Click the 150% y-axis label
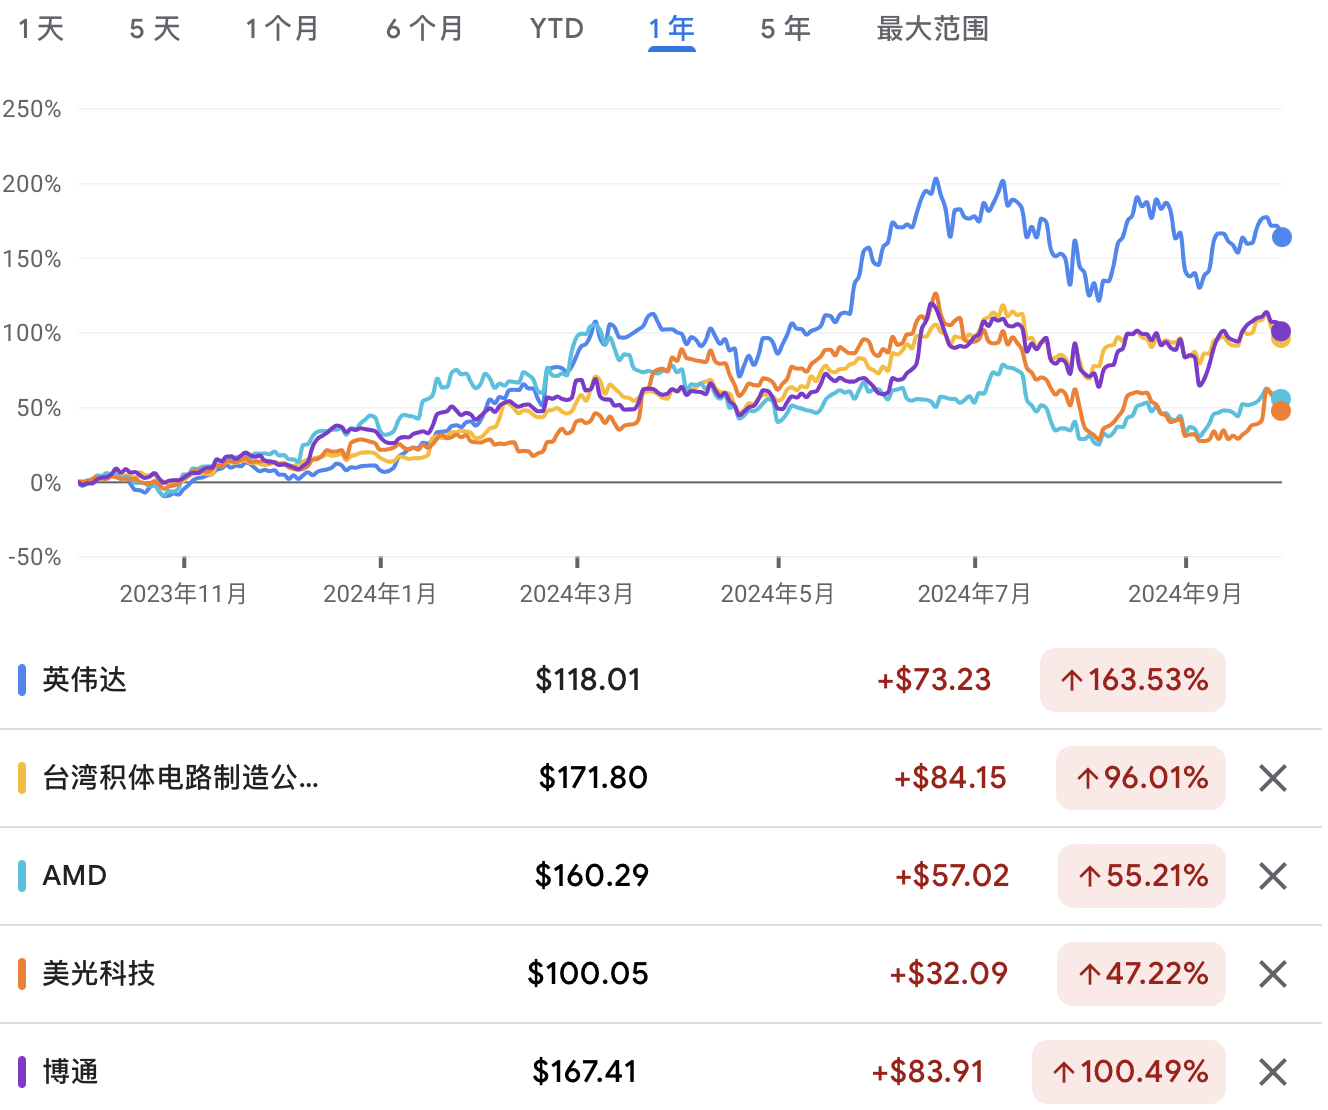Image resolution: width=1328 pixels, height=1110 pixels. [33, 259]
